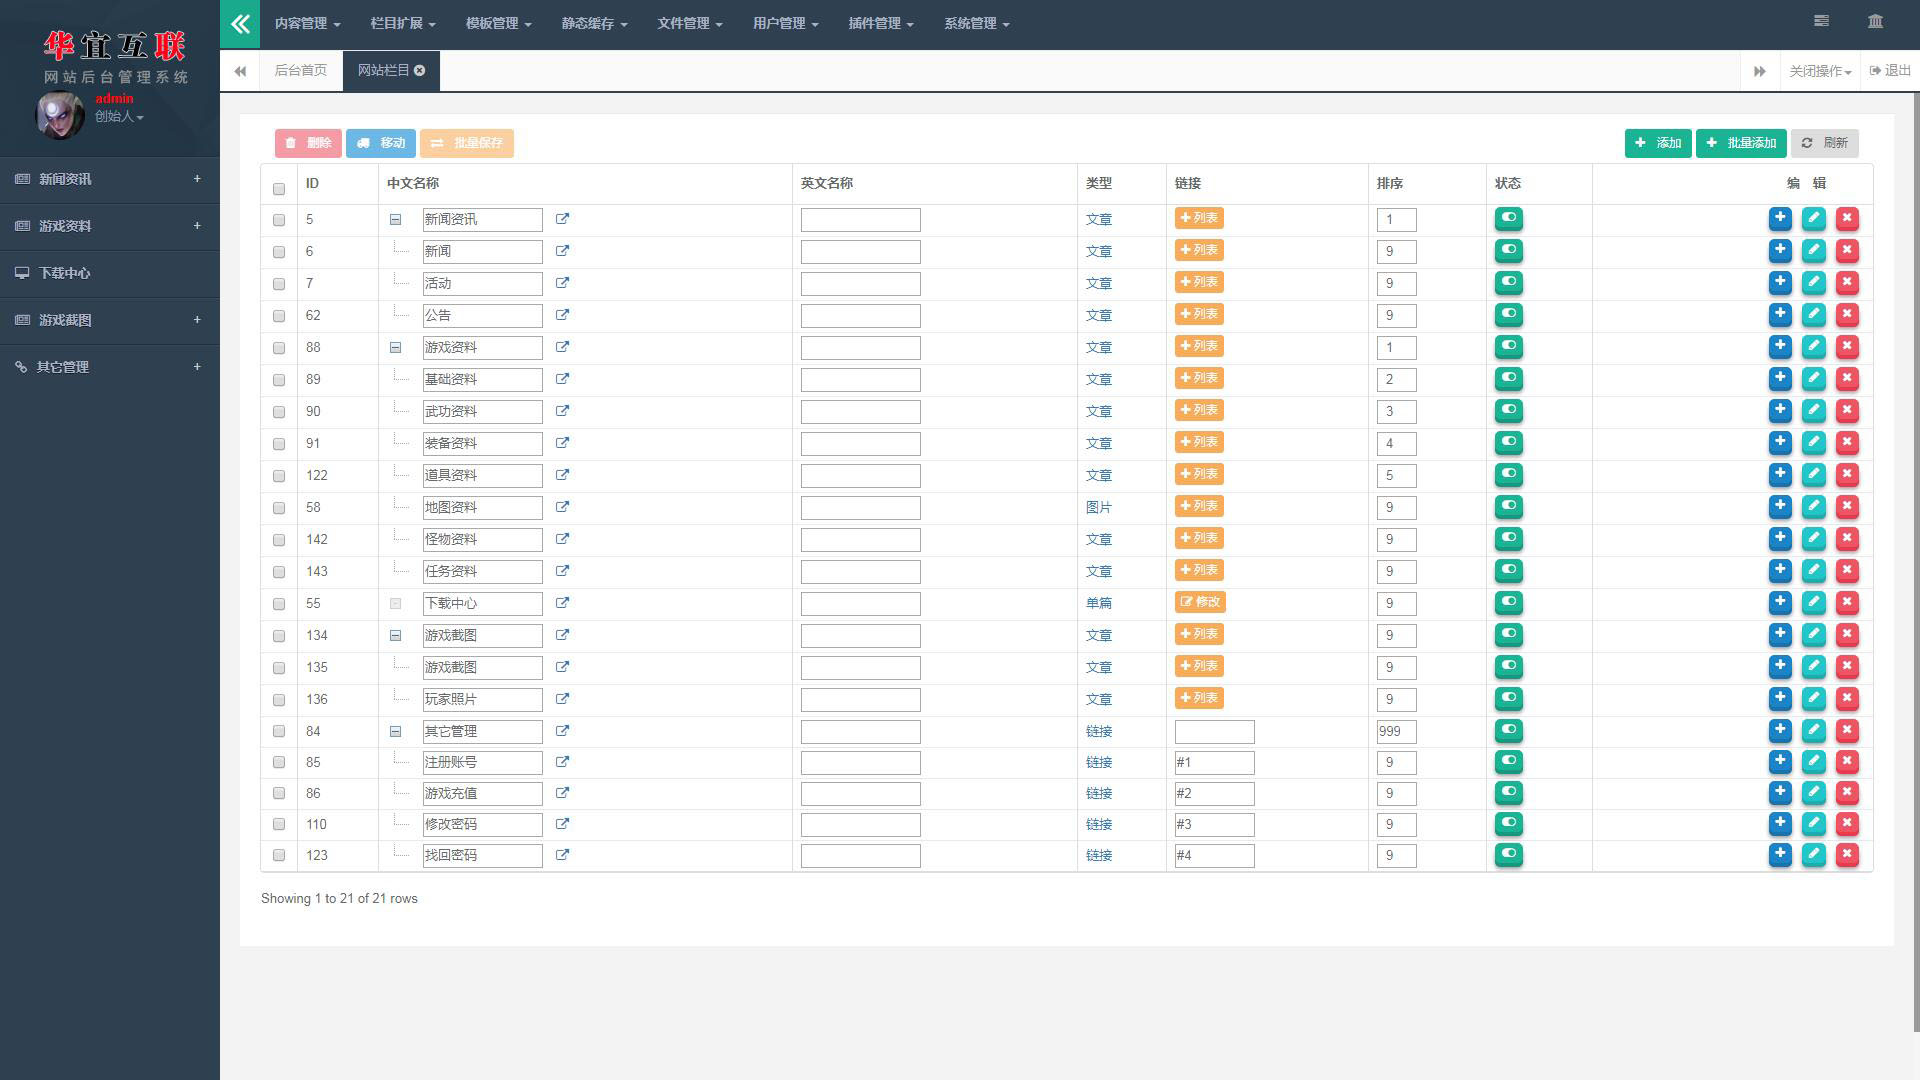Viewport: 1920px width, 1080px height.
Task: Click the list icon in top-right header
Action: click(x=1821, y=21)
